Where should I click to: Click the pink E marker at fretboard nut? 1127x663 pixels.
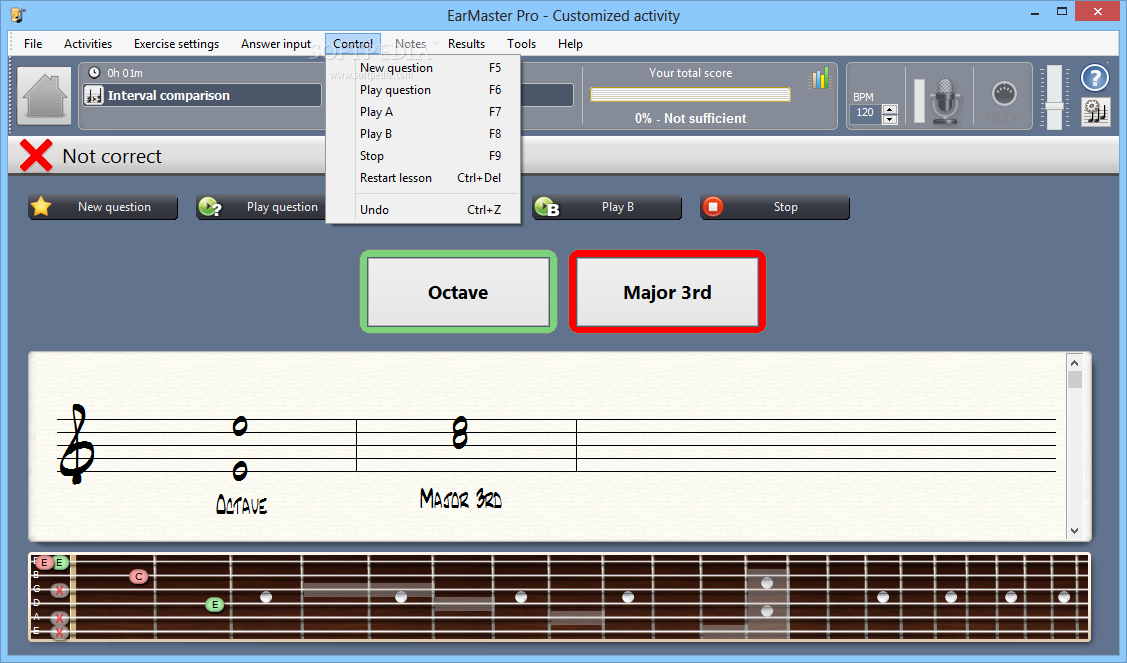(44, 562)
